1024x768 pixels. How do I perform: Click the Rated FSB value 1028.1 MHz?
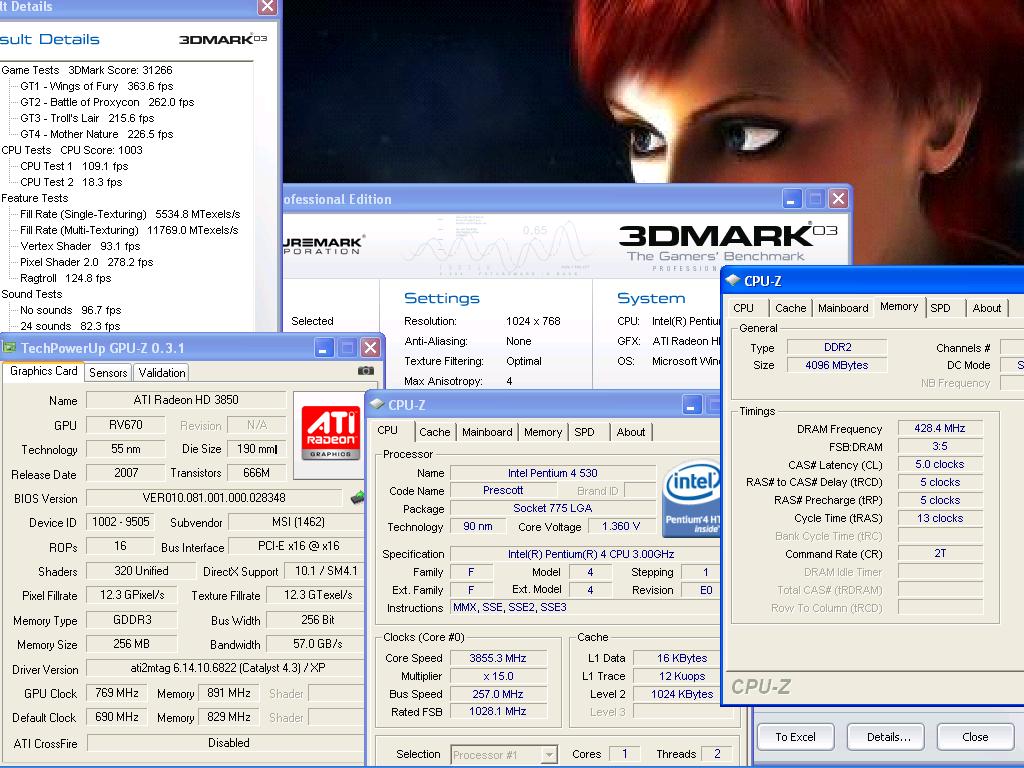click(x=498, y=711)
